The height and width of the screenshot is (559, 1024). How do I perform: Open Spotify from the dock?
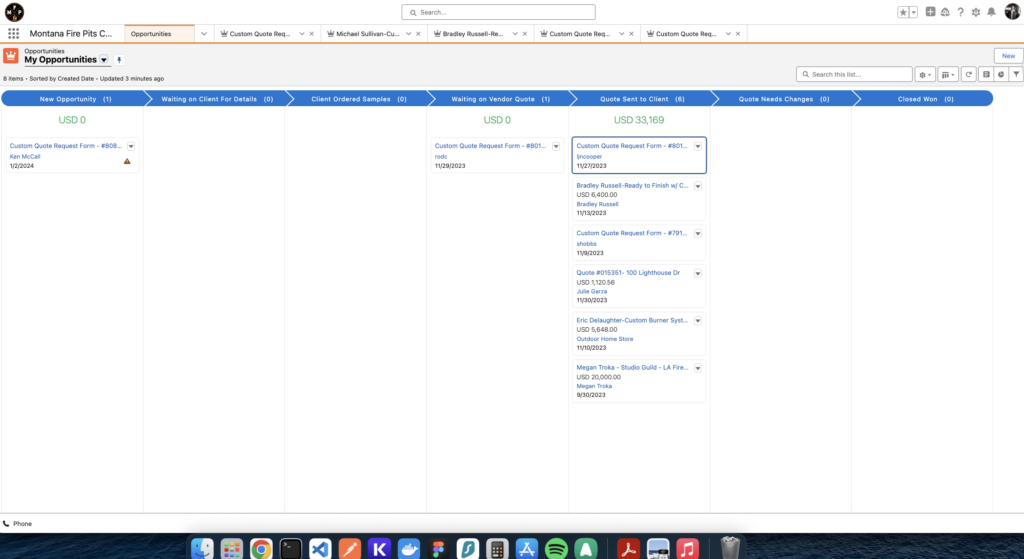(x=556, y=549)
